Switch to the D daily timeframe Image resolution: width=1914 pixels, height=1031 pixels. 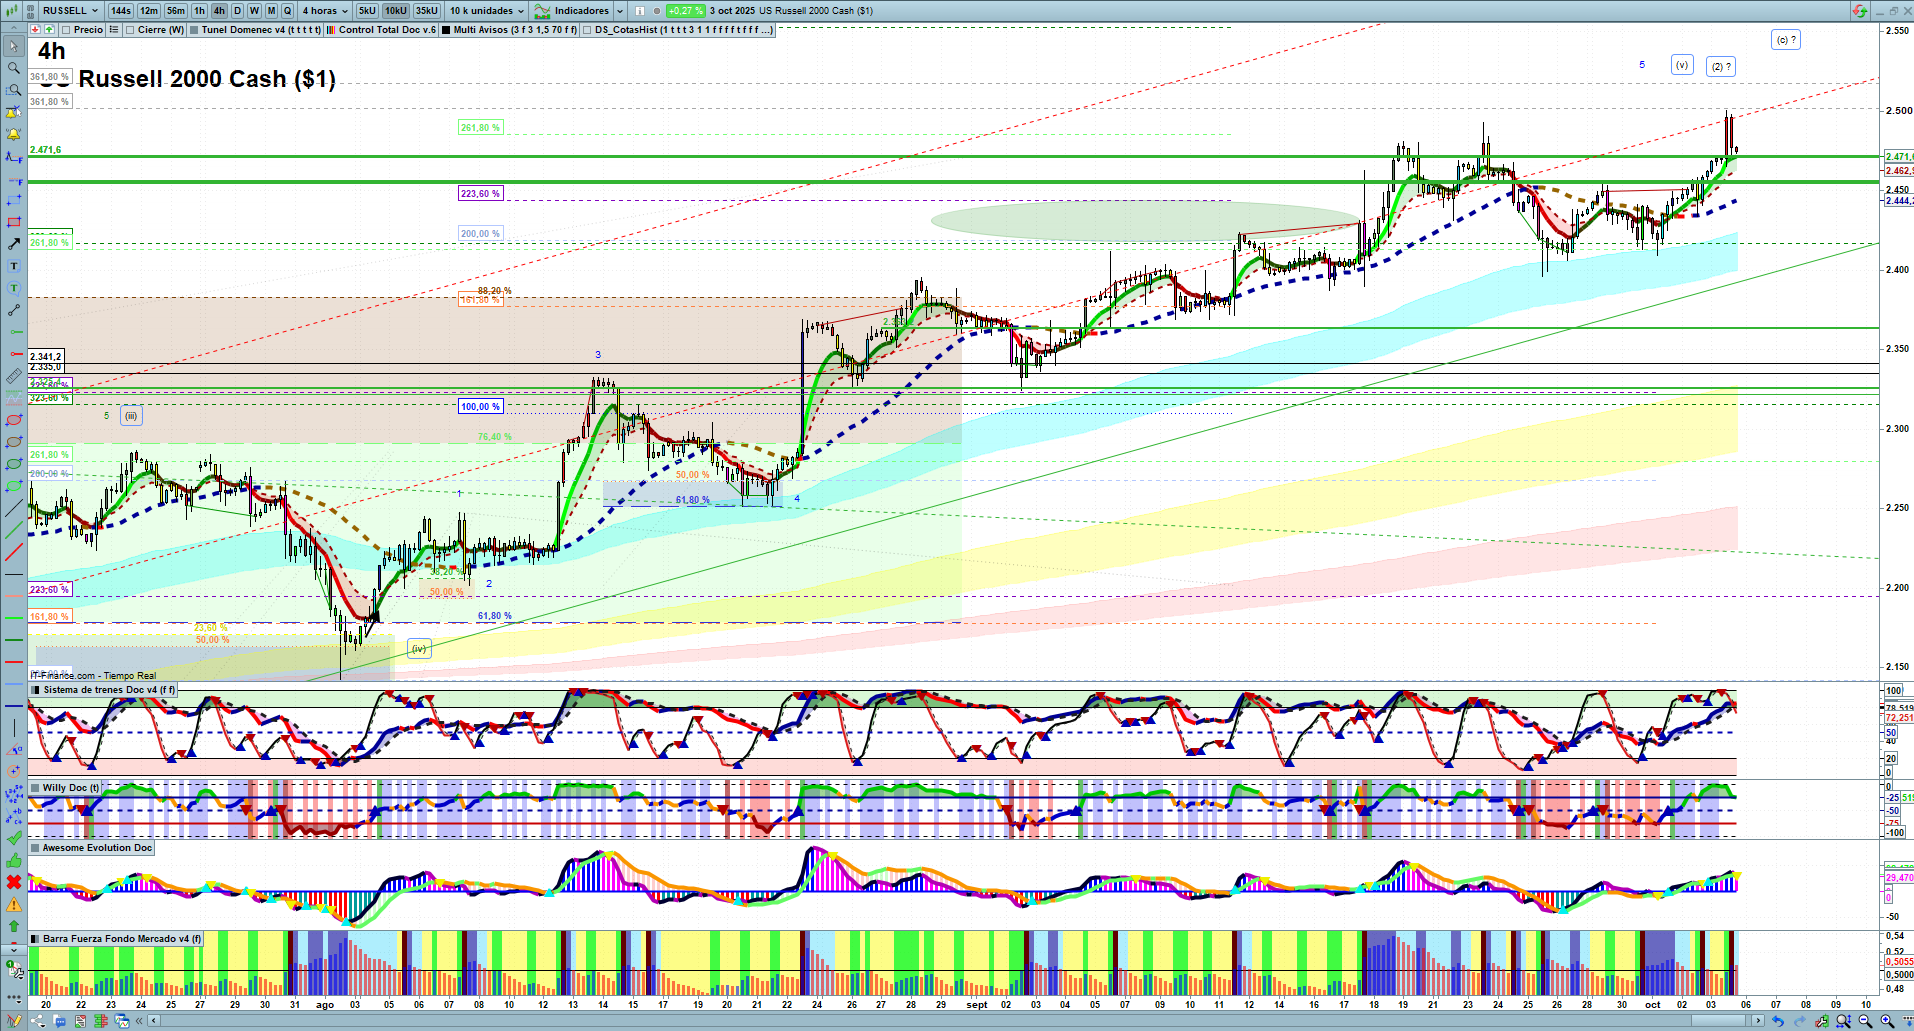237,11
